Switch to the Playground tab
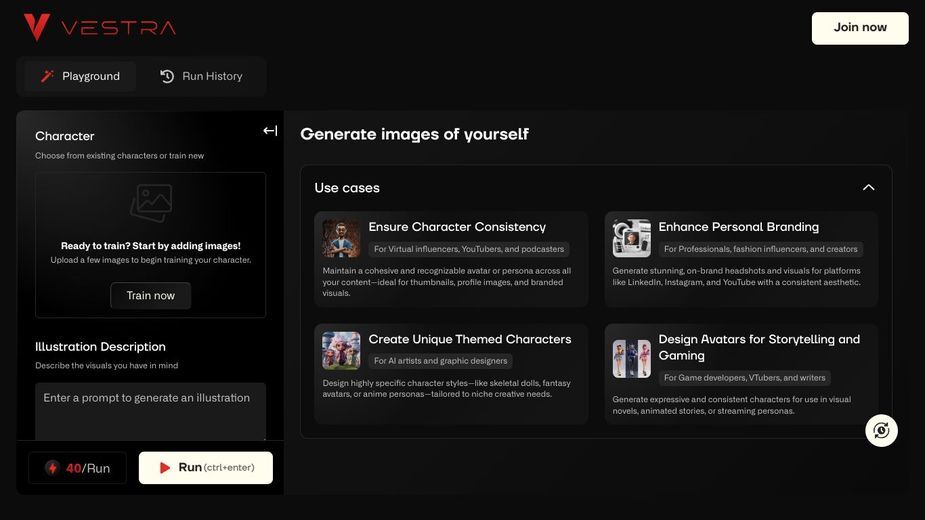This screenshot has width=925, height=520. 80,76
